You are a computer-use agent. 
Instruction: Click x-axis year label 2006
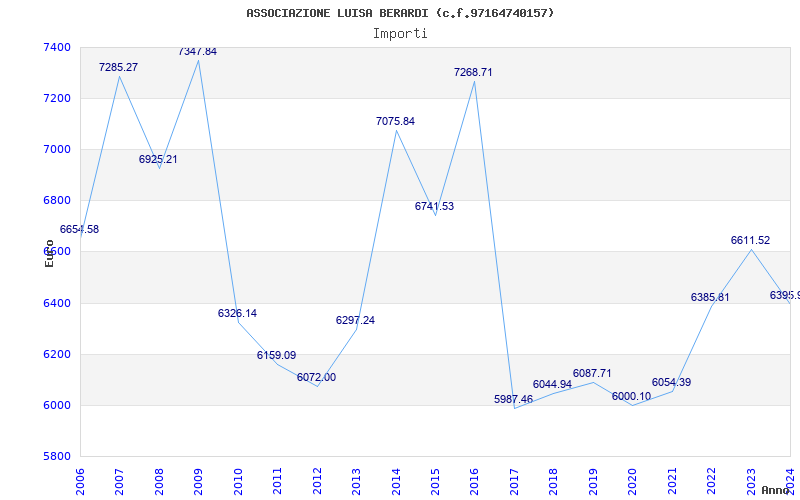coord(80,482)
